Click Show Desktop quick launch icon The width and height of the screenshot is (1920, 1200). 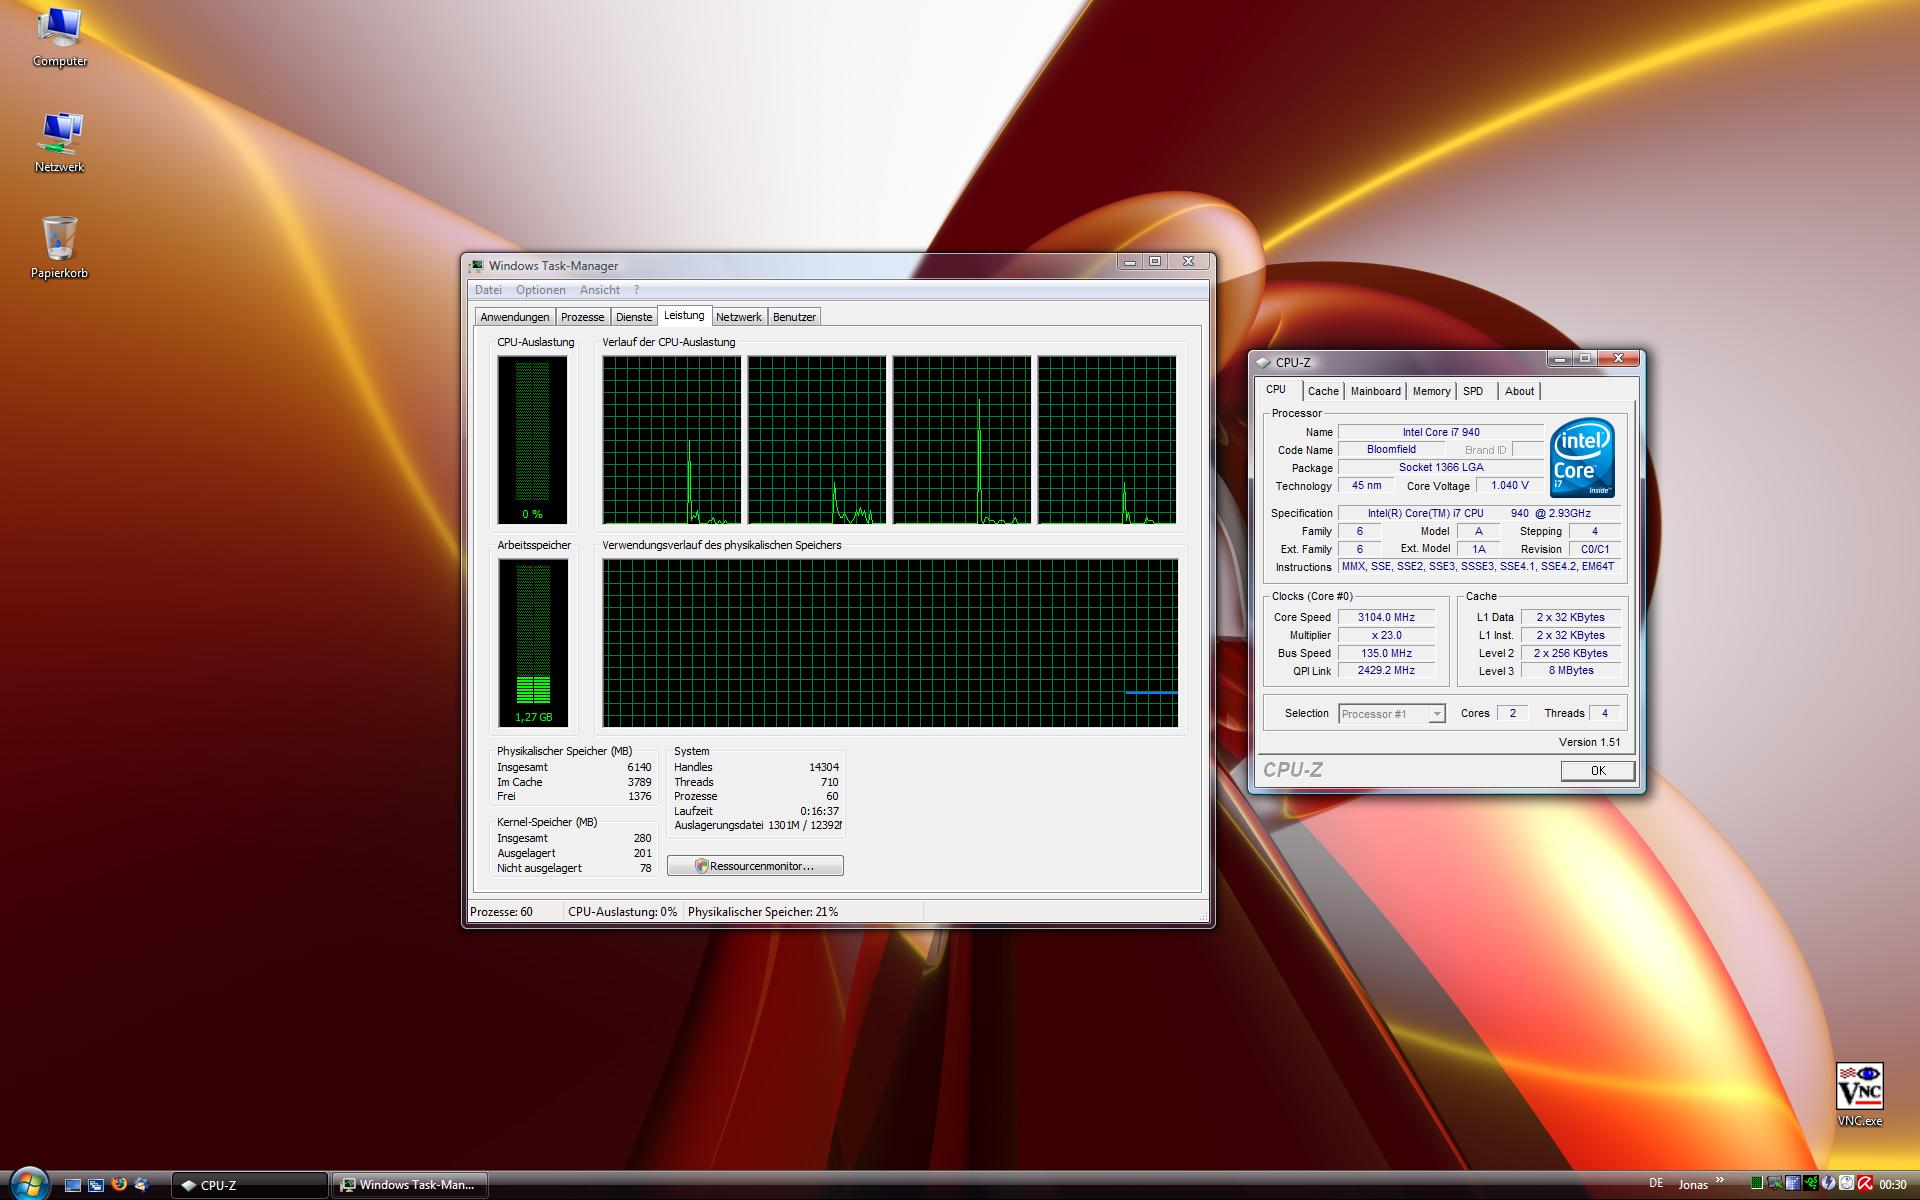point(72,1185)
